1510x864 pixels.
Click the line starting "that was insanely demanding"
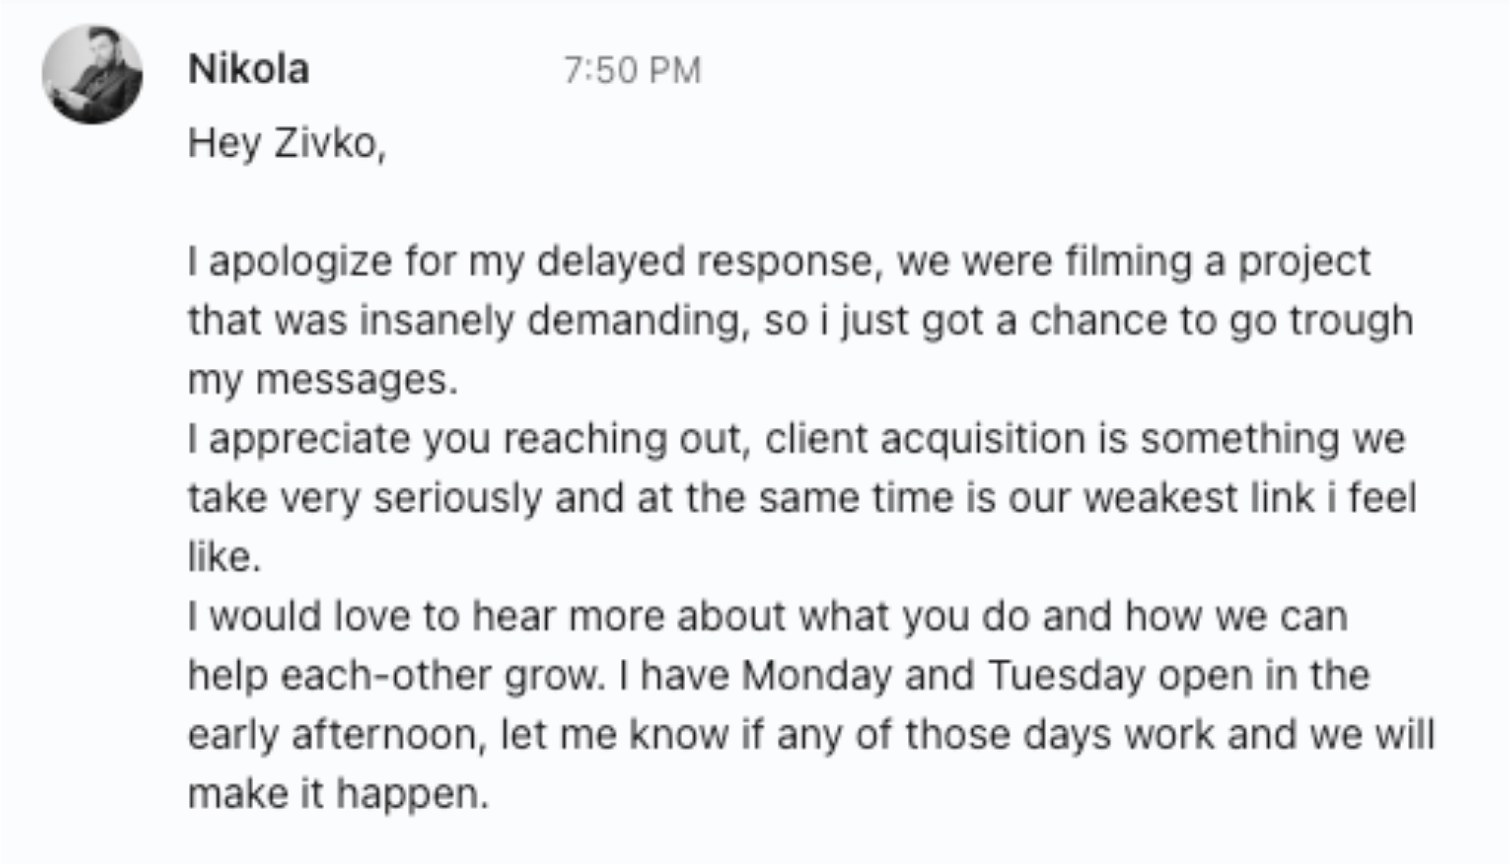tap(801, 321)
